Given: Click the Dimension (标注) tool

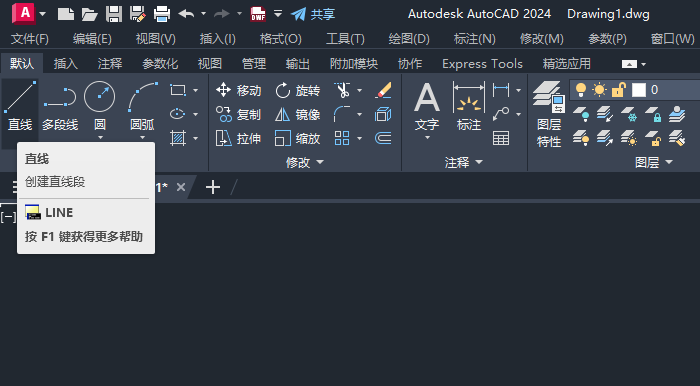Looking at the screenshot, I should pyautogui.click(x=469, y=106).
